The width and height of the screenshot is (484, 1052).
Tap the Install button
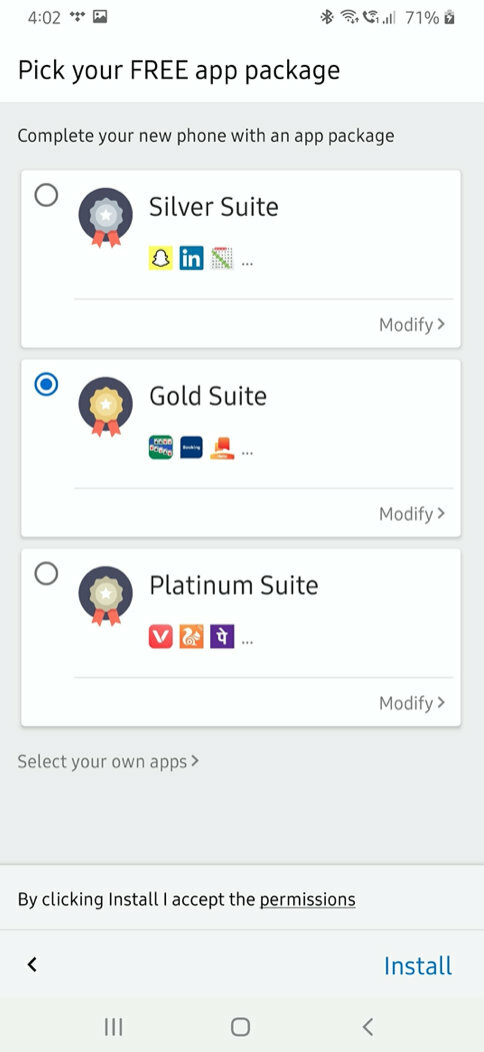pyautogui.click(x=418, y=965)
